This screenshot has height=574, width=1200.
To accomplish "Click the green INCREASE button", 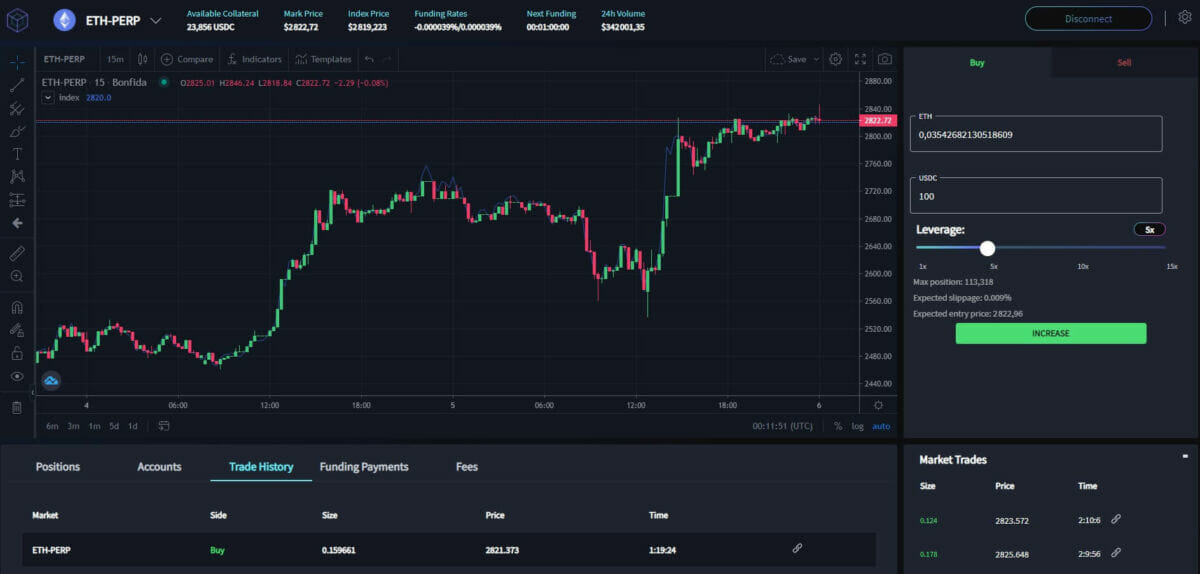I will (1050, 333).
